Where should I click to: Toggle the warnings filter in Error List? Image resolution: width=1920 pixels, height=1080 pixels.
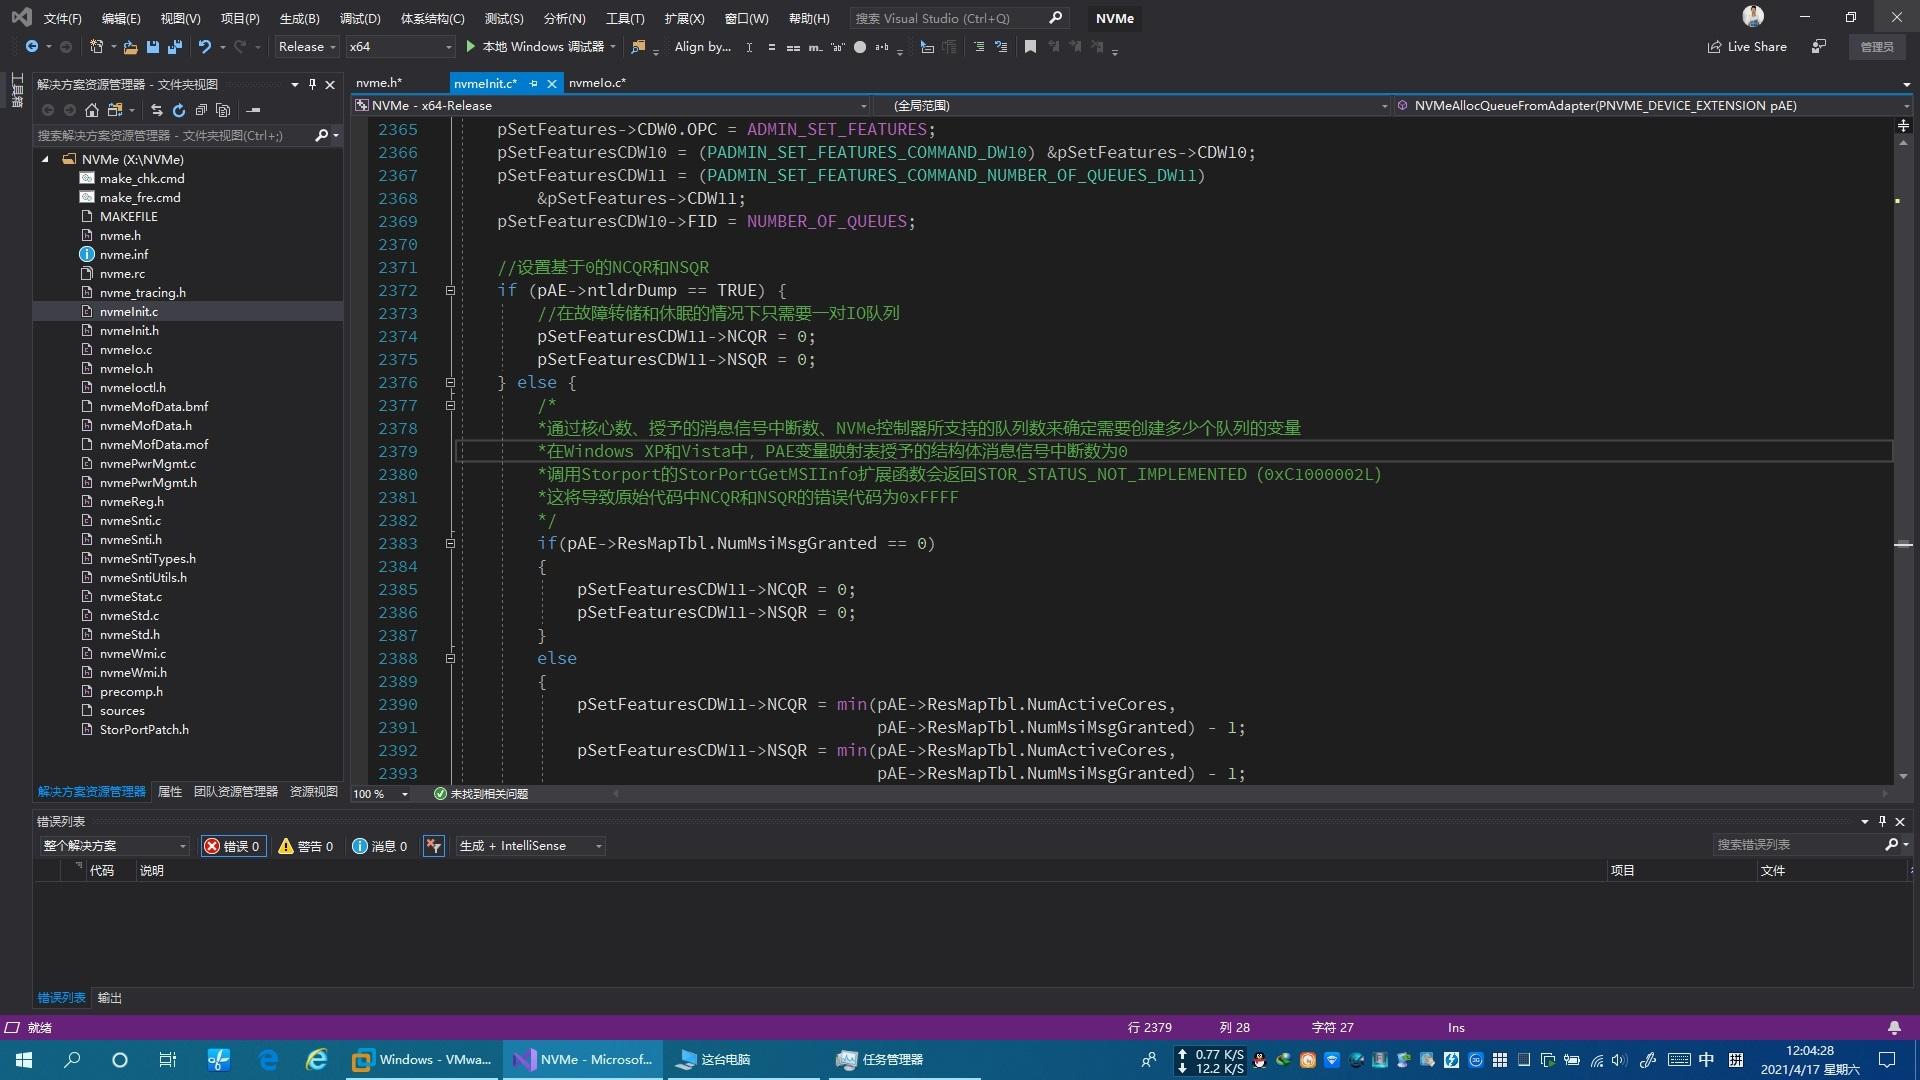pos(306,846)
